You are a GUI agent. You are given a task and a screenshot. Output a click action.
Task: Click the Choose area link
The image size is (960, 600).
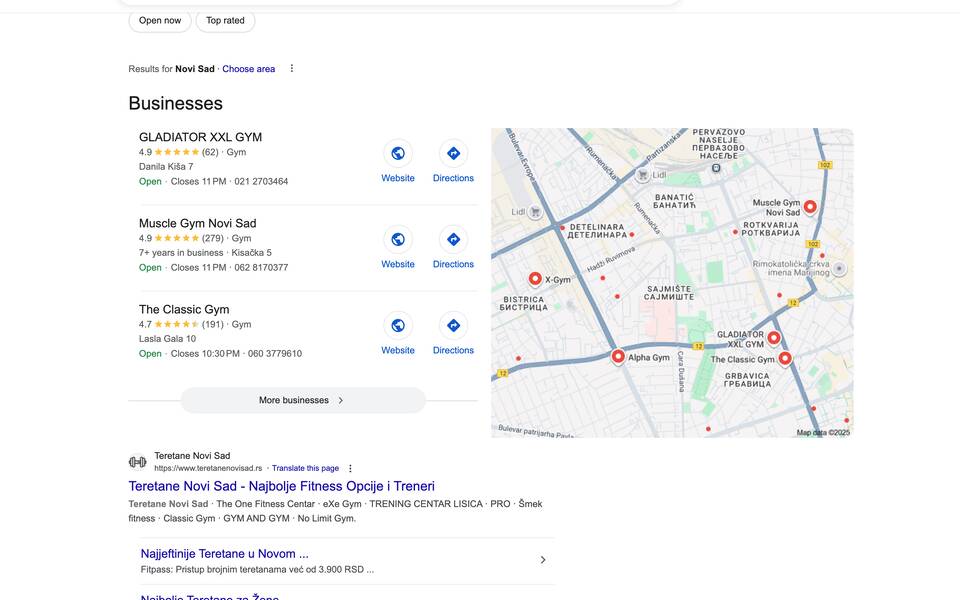[x=248, y=69]
